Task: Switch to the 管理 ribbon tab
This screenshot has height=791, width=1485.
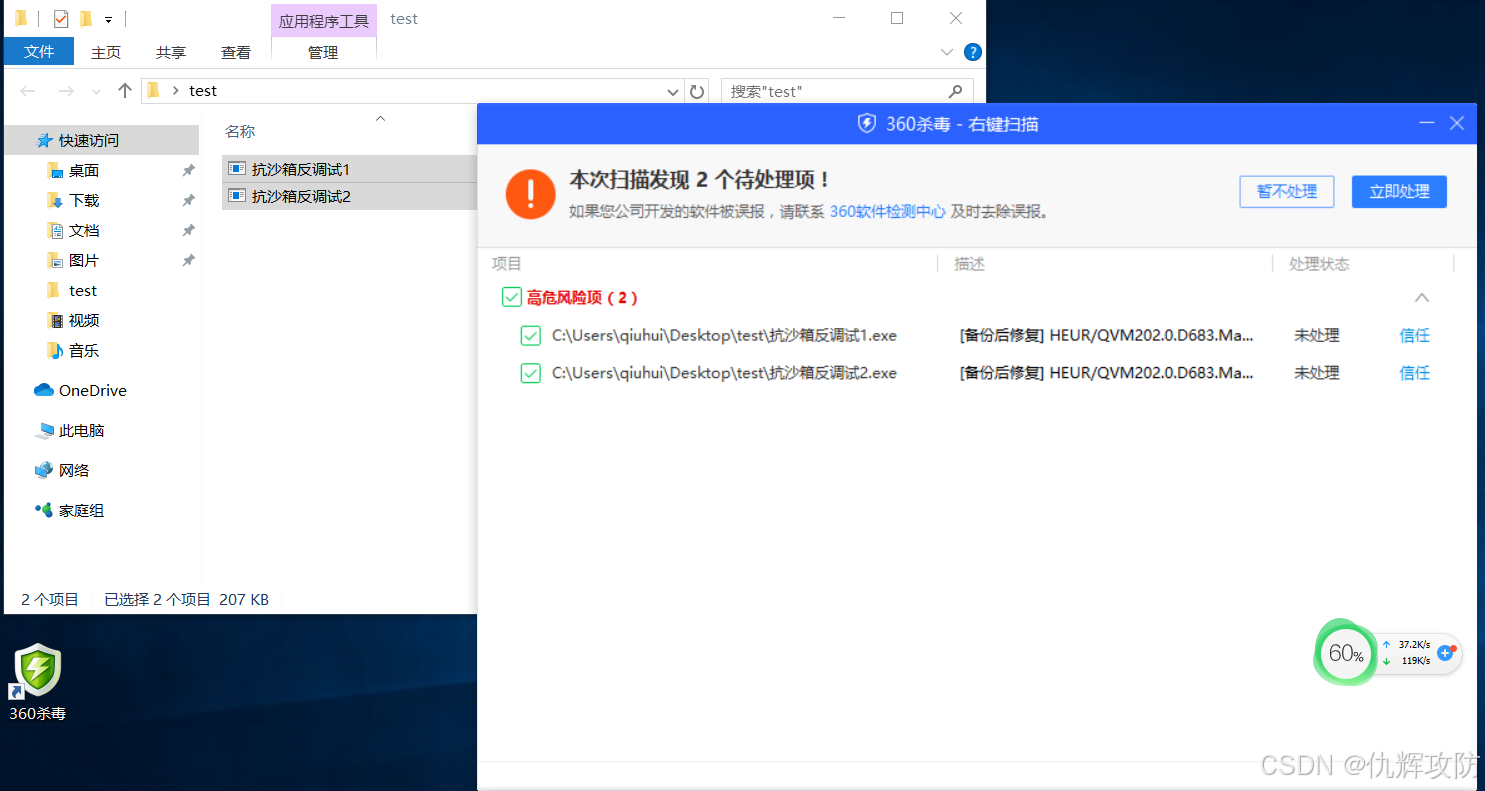Action: point(323,52)
